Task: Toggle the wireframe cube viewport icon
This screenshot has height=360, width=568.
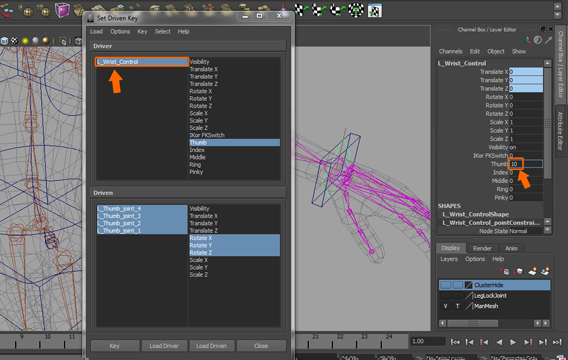Action: 4,41
